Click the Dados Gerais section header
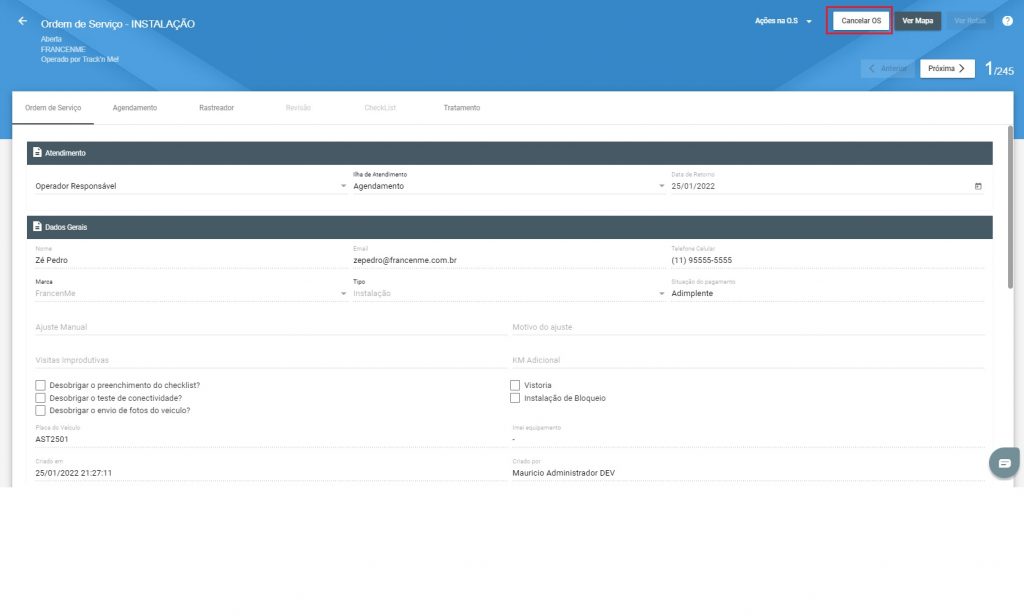The image size is (1024, 616). click(x=509, y=227)
